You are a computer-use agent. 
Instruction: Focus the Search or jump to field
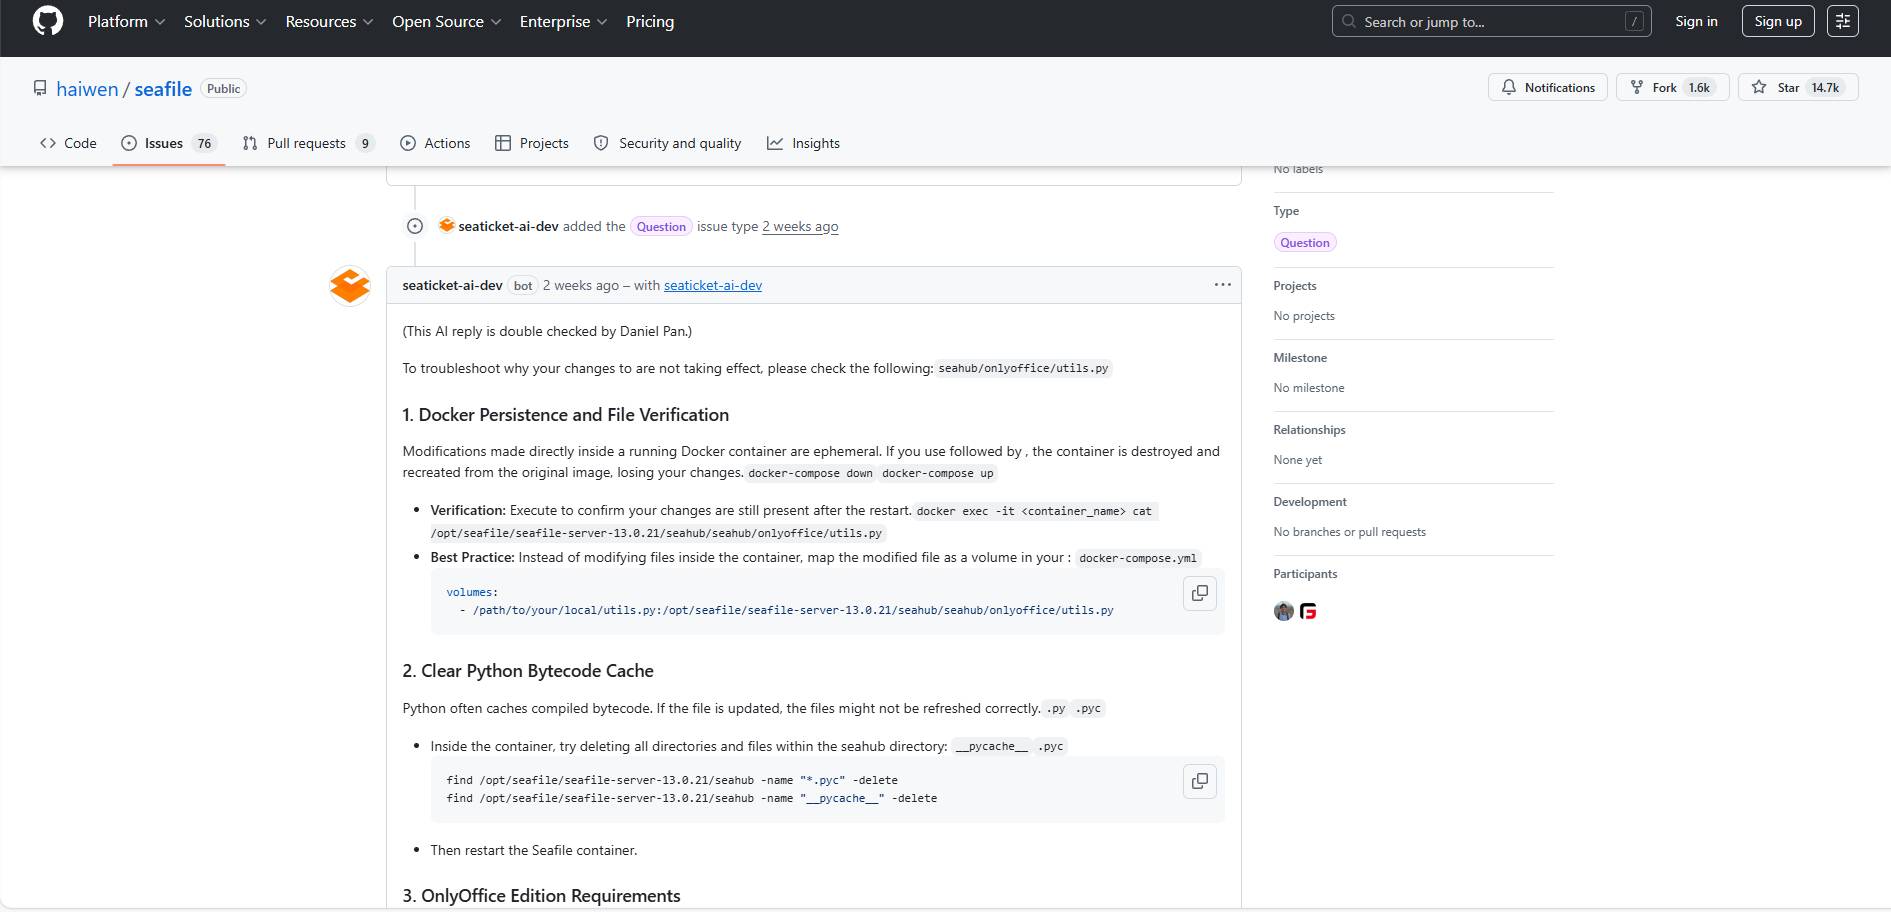click(x=1491, y=21)
